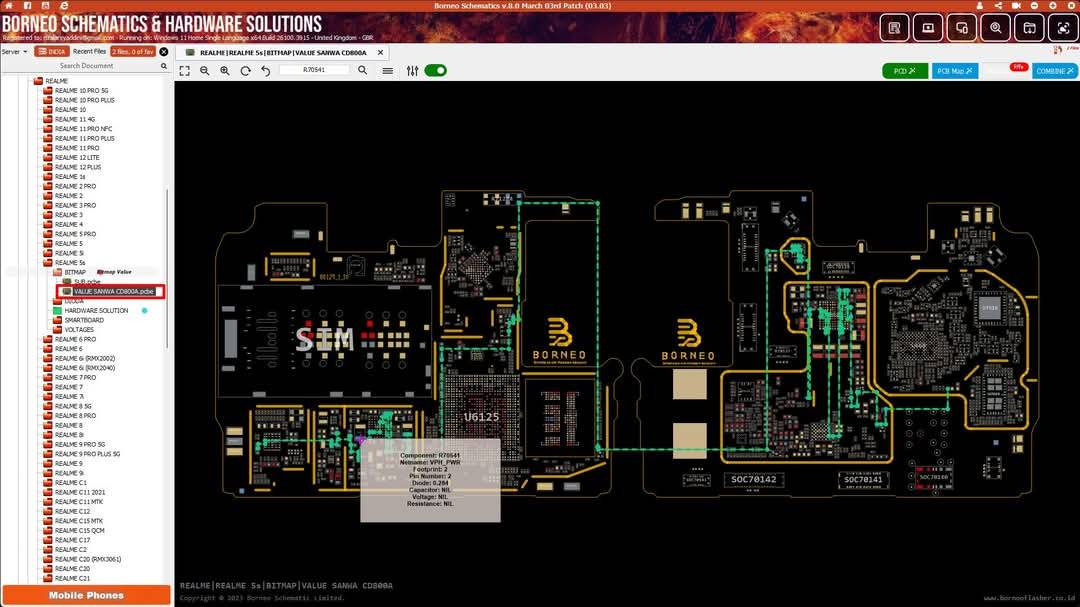Select REALME 8 5G in the tree
The height and width of the screenshot is (607, 1080).
(73, 407)
